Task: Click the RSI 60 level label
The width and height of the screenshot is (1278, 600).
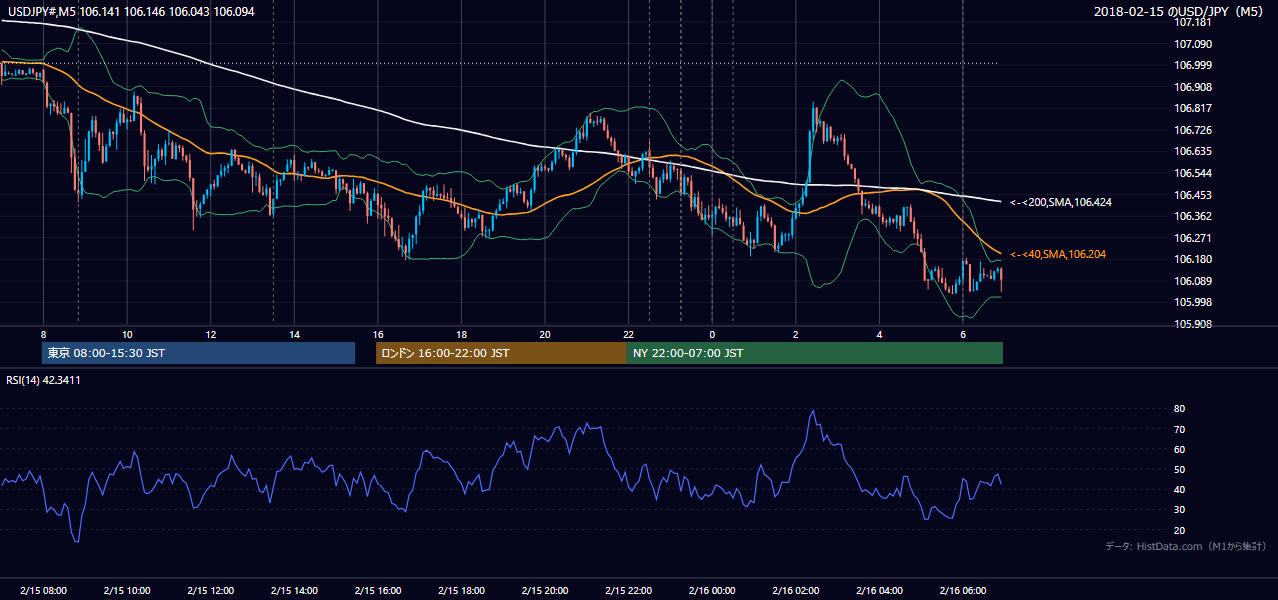Action: (1180, 449)
